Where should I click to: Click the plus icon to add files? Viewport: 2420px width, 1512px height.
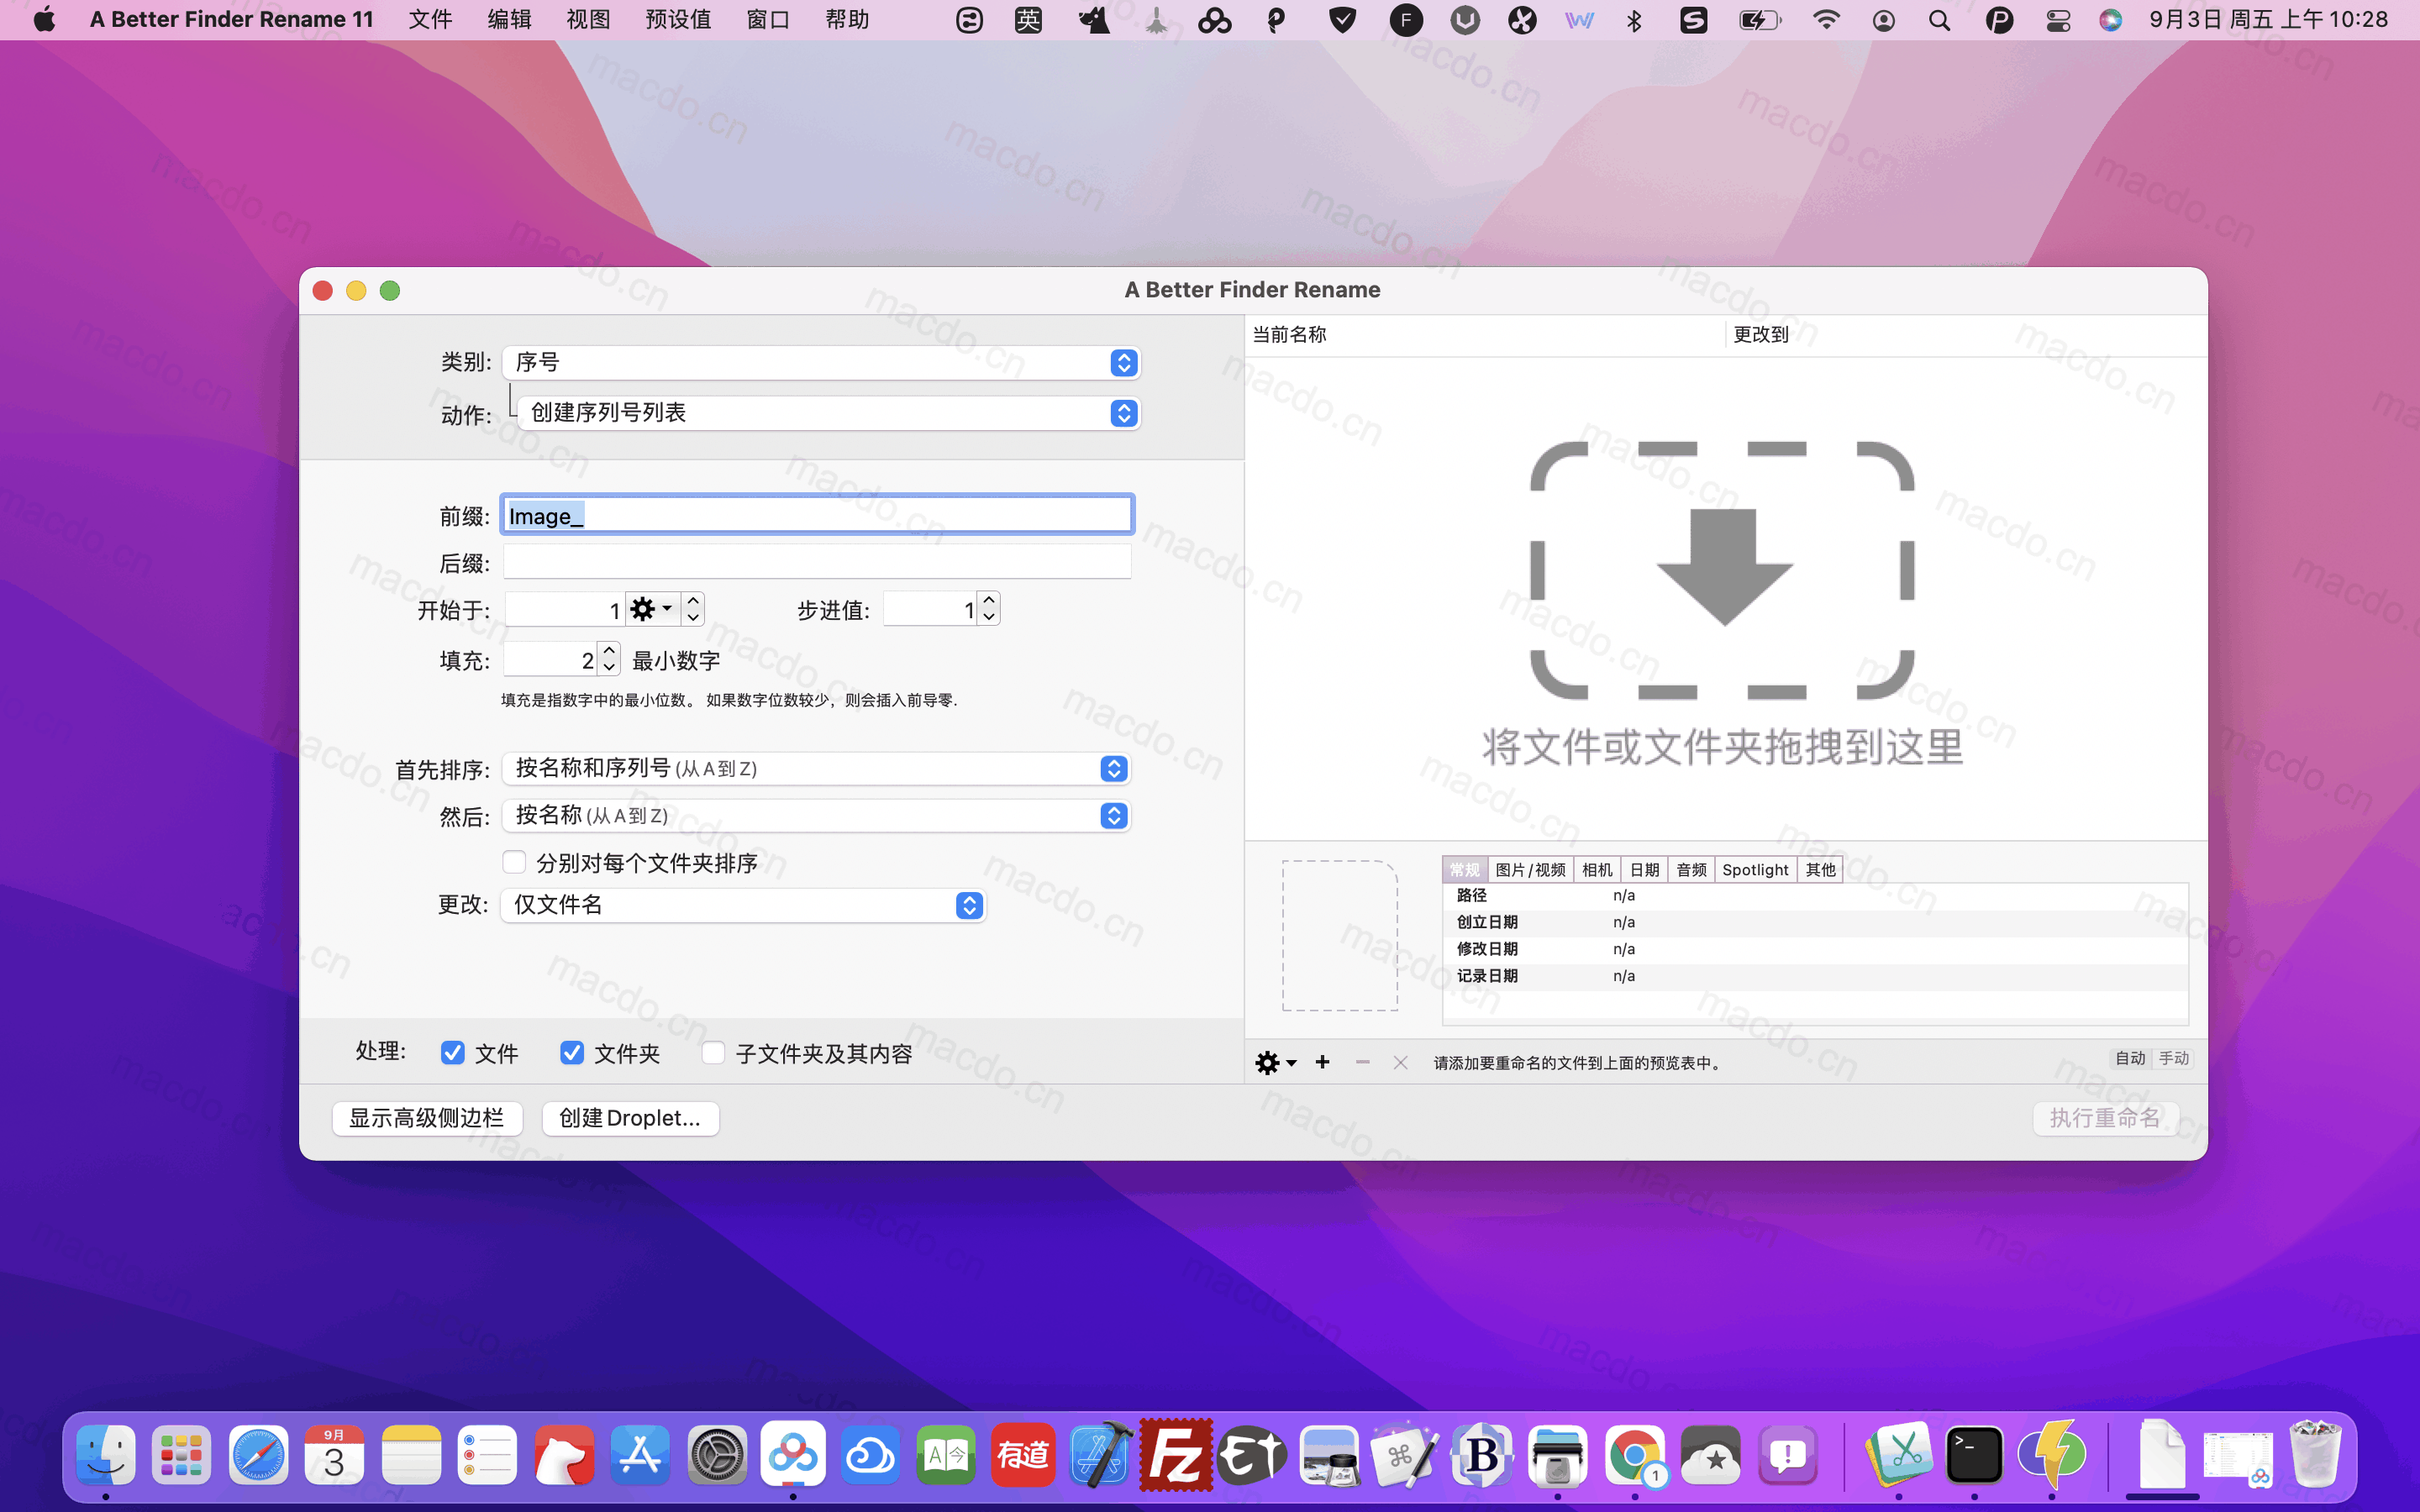tap(1322, 1062)
